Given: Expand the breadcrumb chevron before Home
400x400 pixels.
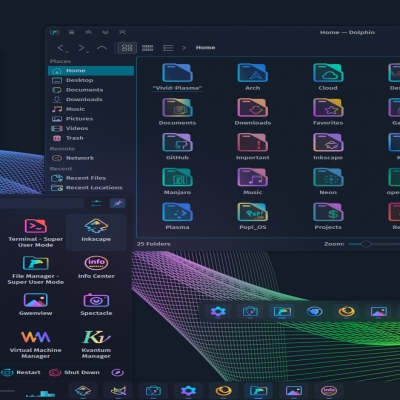Looking at the screenshot, I should pyautogui.click(x=184, y=48).
